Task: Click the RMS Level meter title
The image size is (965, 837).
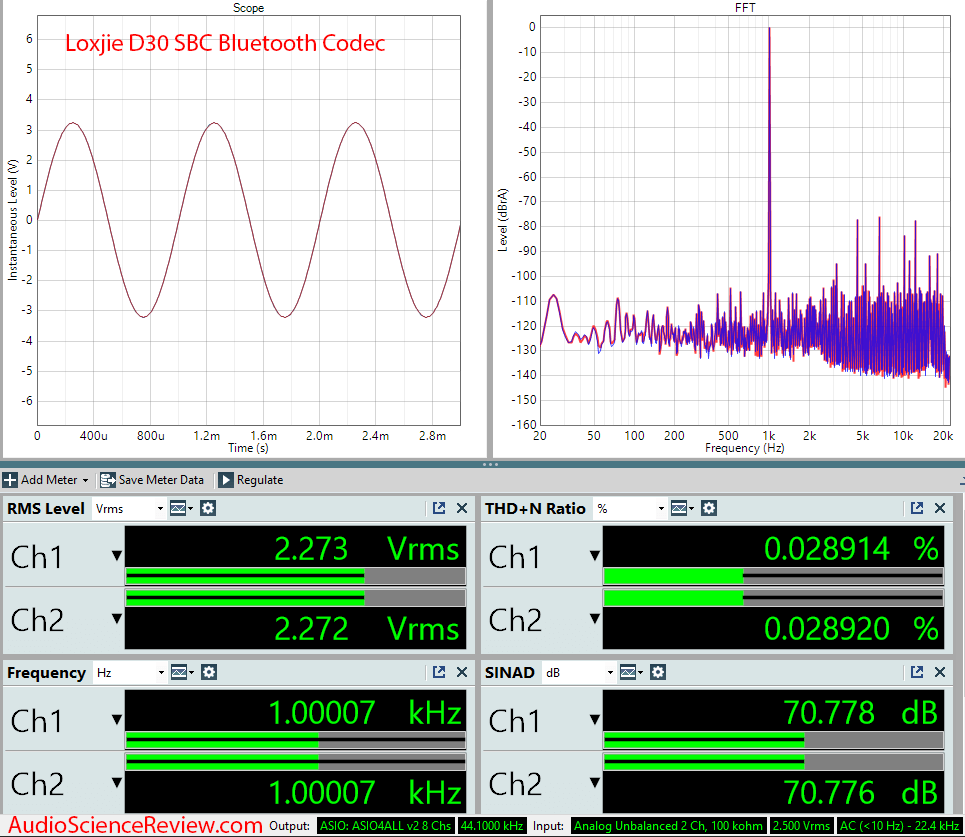Action: click(x=46, y=508)
